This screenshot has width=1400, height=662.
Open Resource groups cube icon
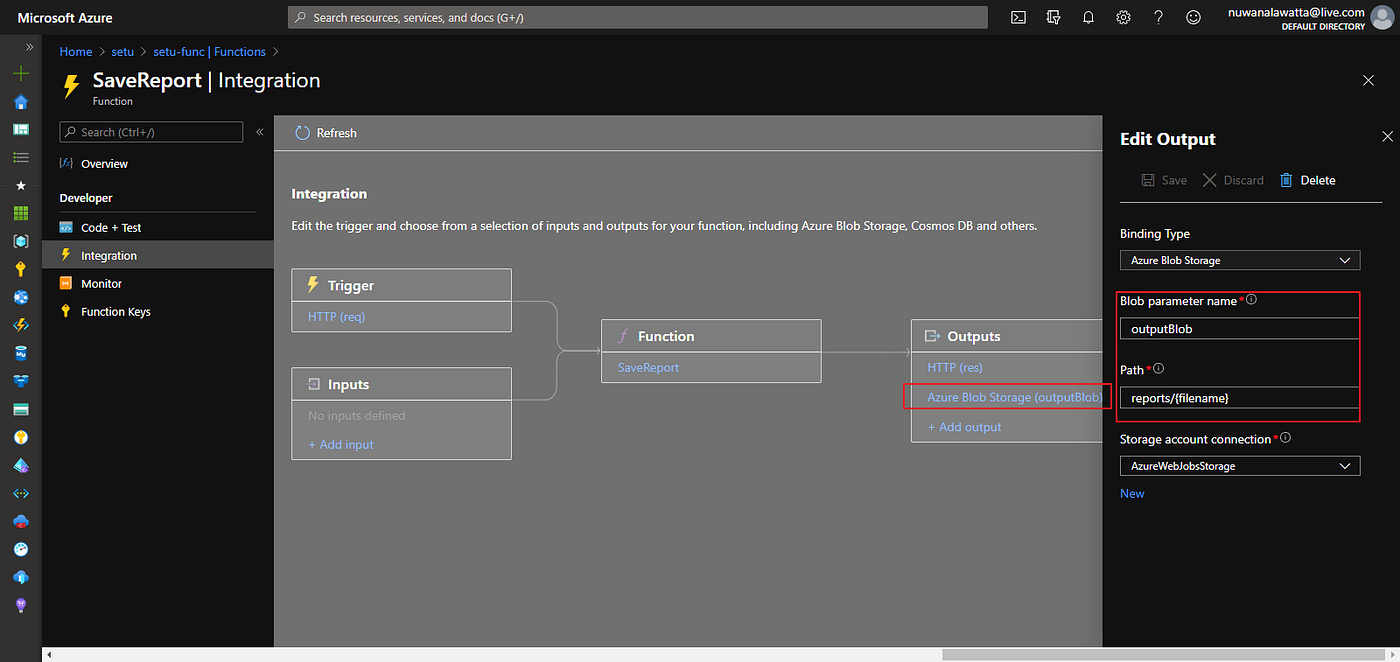[21, 241]
